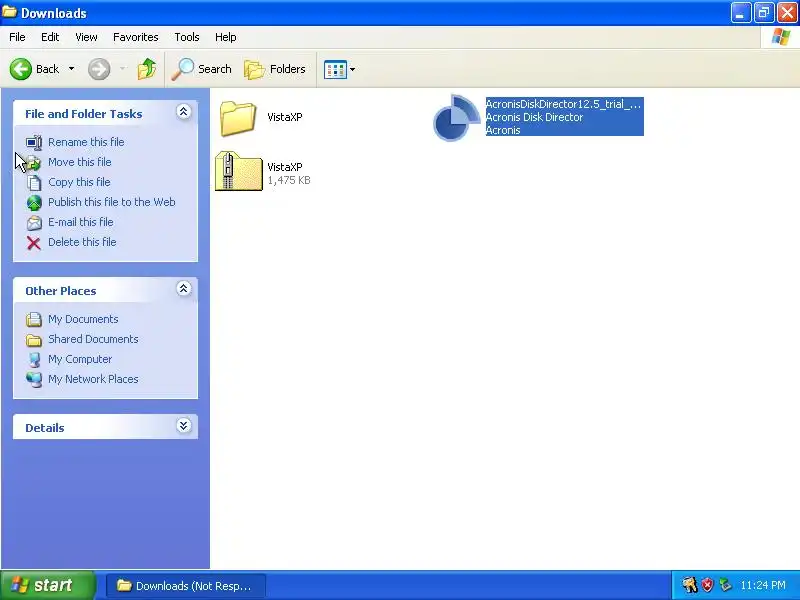Click the Copy this file icon
The width and height of the screenshot is (800, 600).
click(34, 182)
